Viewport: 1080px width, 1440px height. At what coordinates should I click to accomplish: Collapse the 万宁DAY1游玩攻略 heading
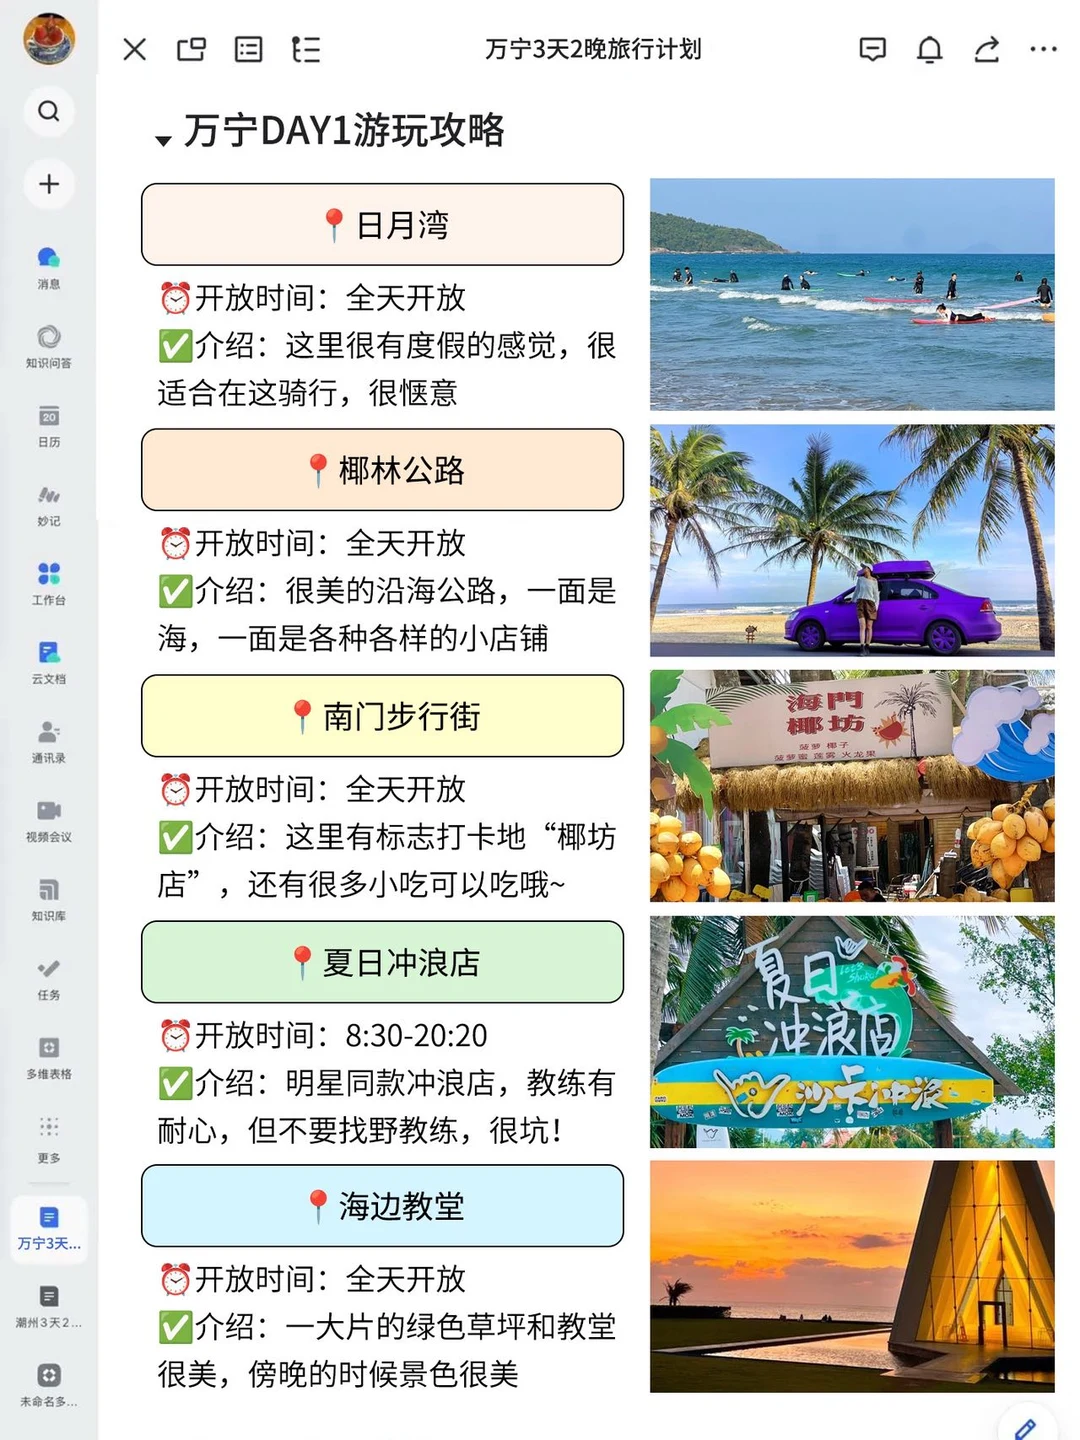click(162, 137)
